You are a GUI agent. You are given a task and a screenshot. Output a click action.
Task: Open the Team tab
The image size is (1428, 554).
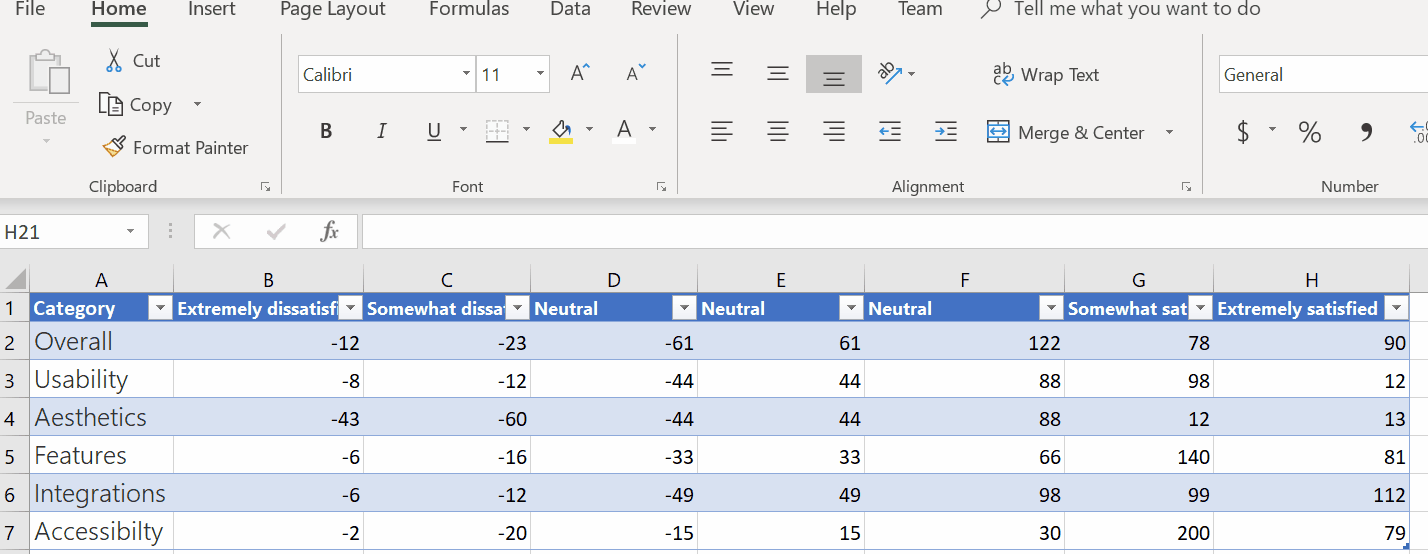tap(920, 9)
